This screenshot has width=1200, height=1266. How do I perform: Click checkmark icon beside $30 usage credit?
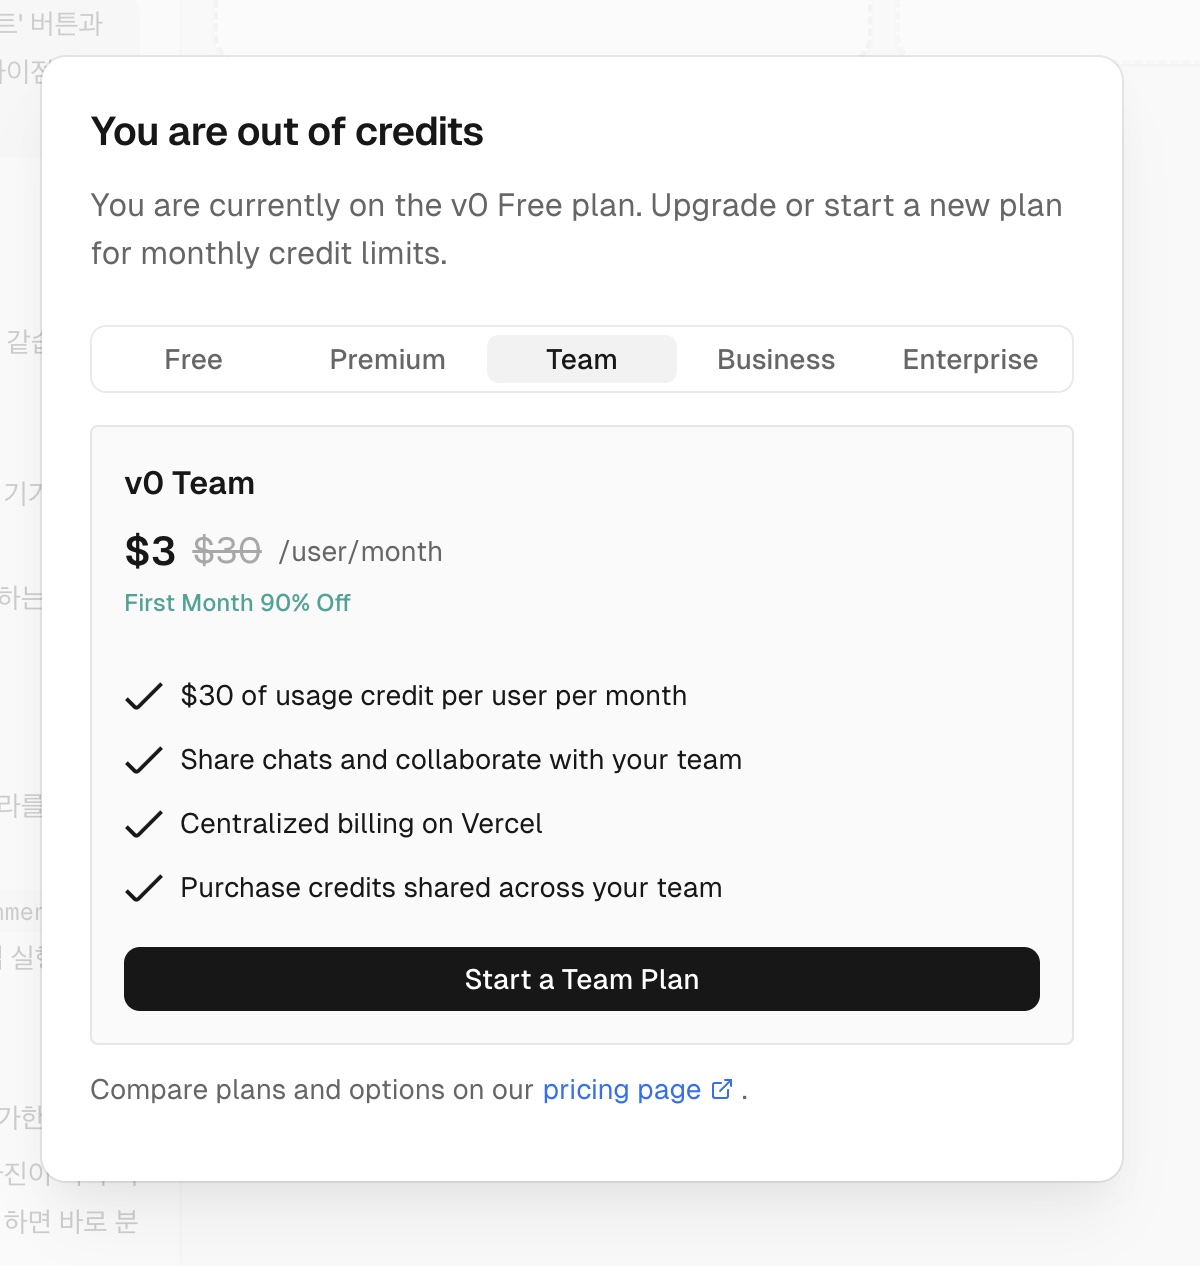(144, 696)
